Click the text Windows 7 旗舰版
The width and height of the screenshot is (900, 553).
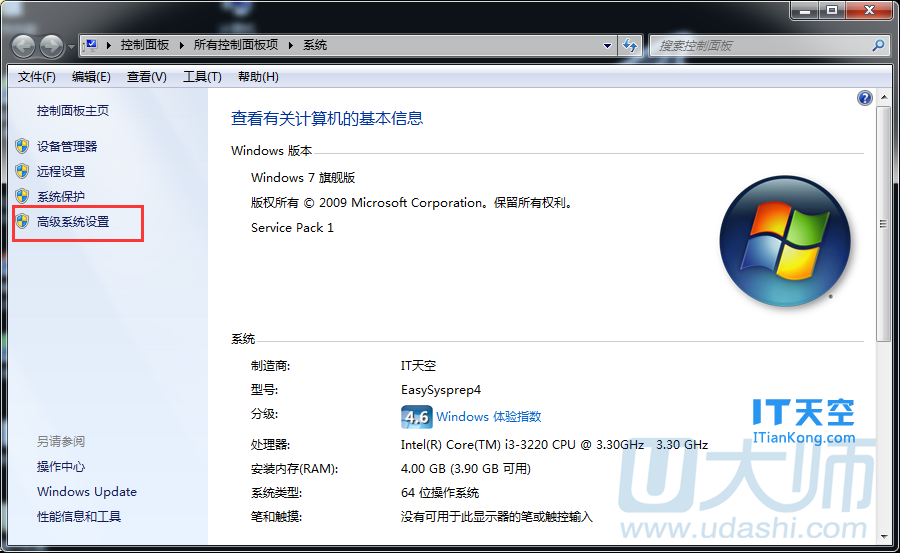coord(303,178)
